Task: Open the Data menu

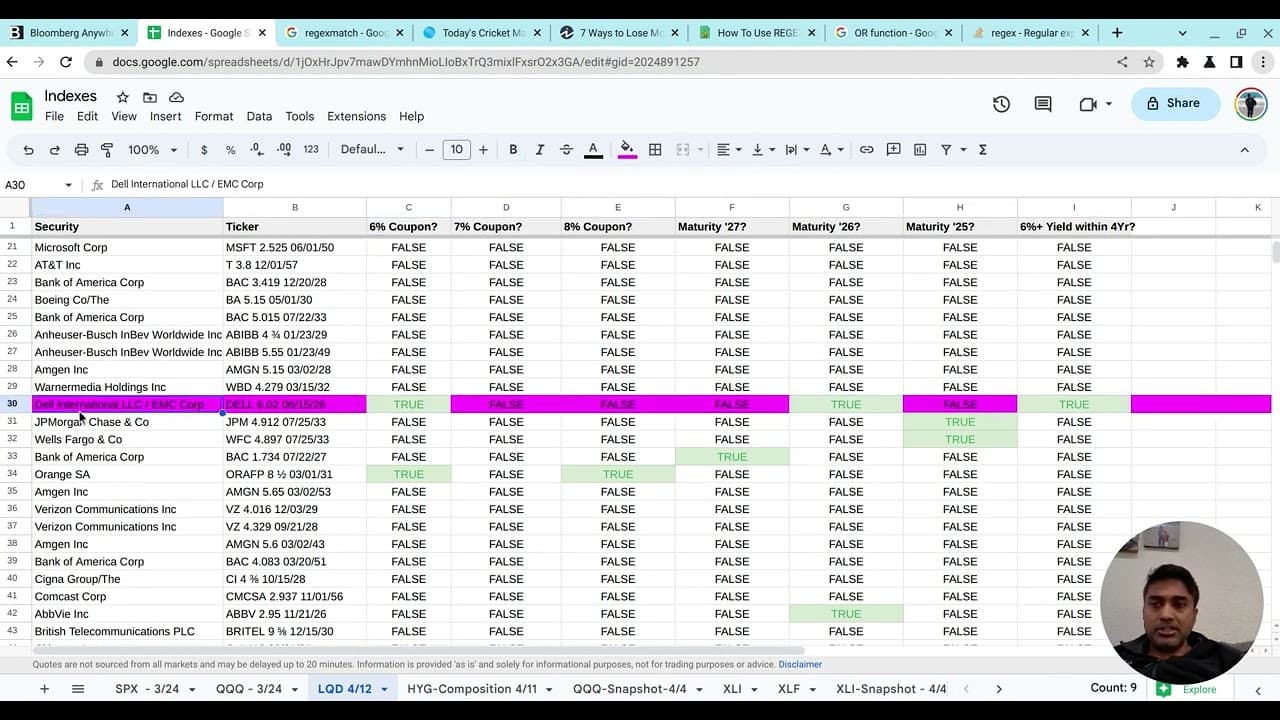Action: (x=259, y=116)
